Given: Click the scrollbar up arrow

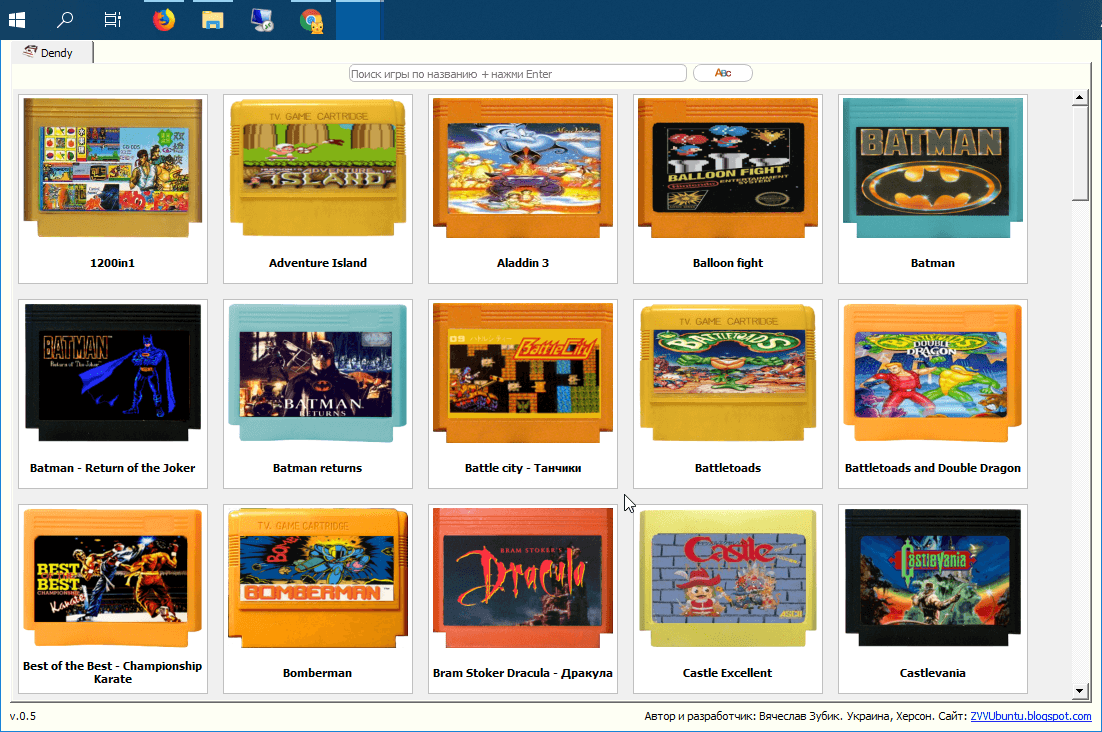Looking at the screenshot, I should click(x=1080, y=98).
